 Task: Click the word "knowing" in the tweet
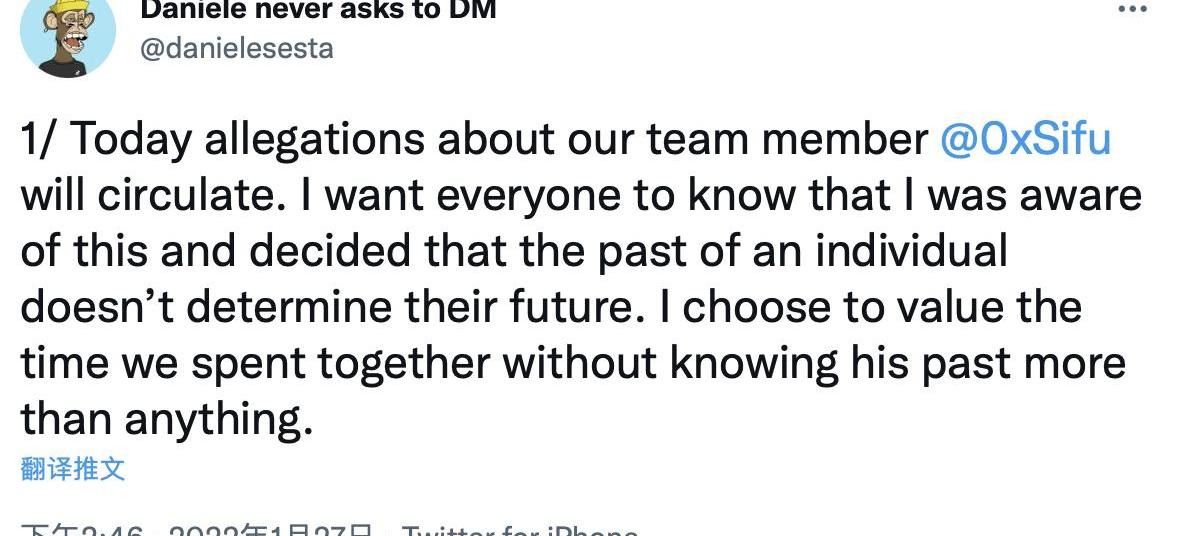pos(755,363)
